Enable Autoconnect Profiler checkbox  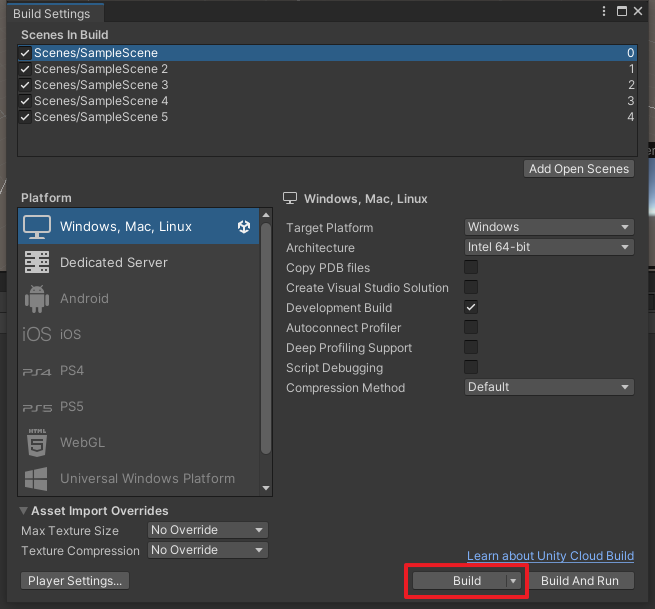coord(471,327)
